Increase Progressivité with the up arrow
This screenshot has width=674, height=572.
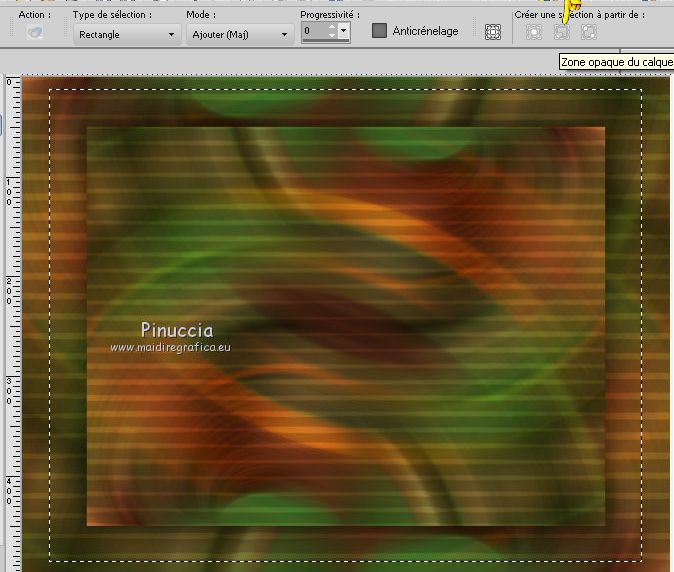[332, 27]
